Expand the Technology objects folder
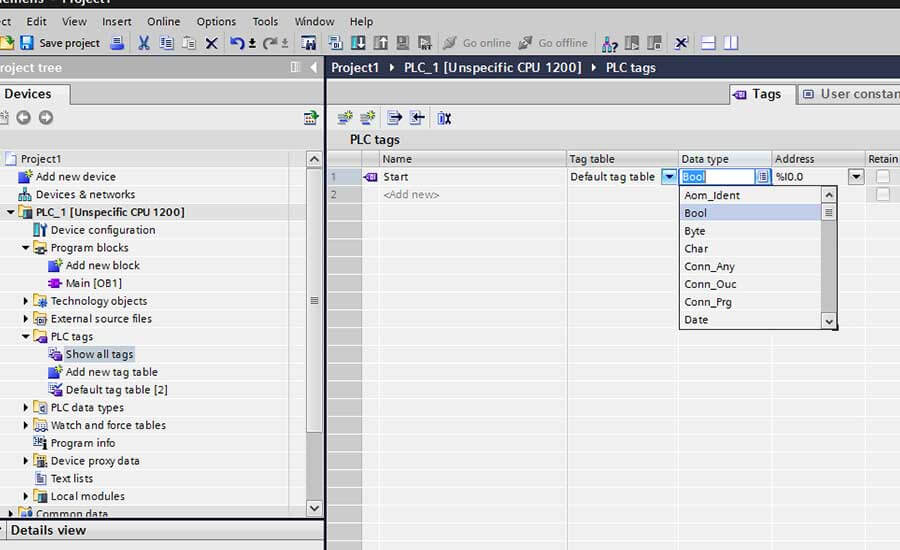The width and height of the screenshot is (900, 550). point(26,301)
